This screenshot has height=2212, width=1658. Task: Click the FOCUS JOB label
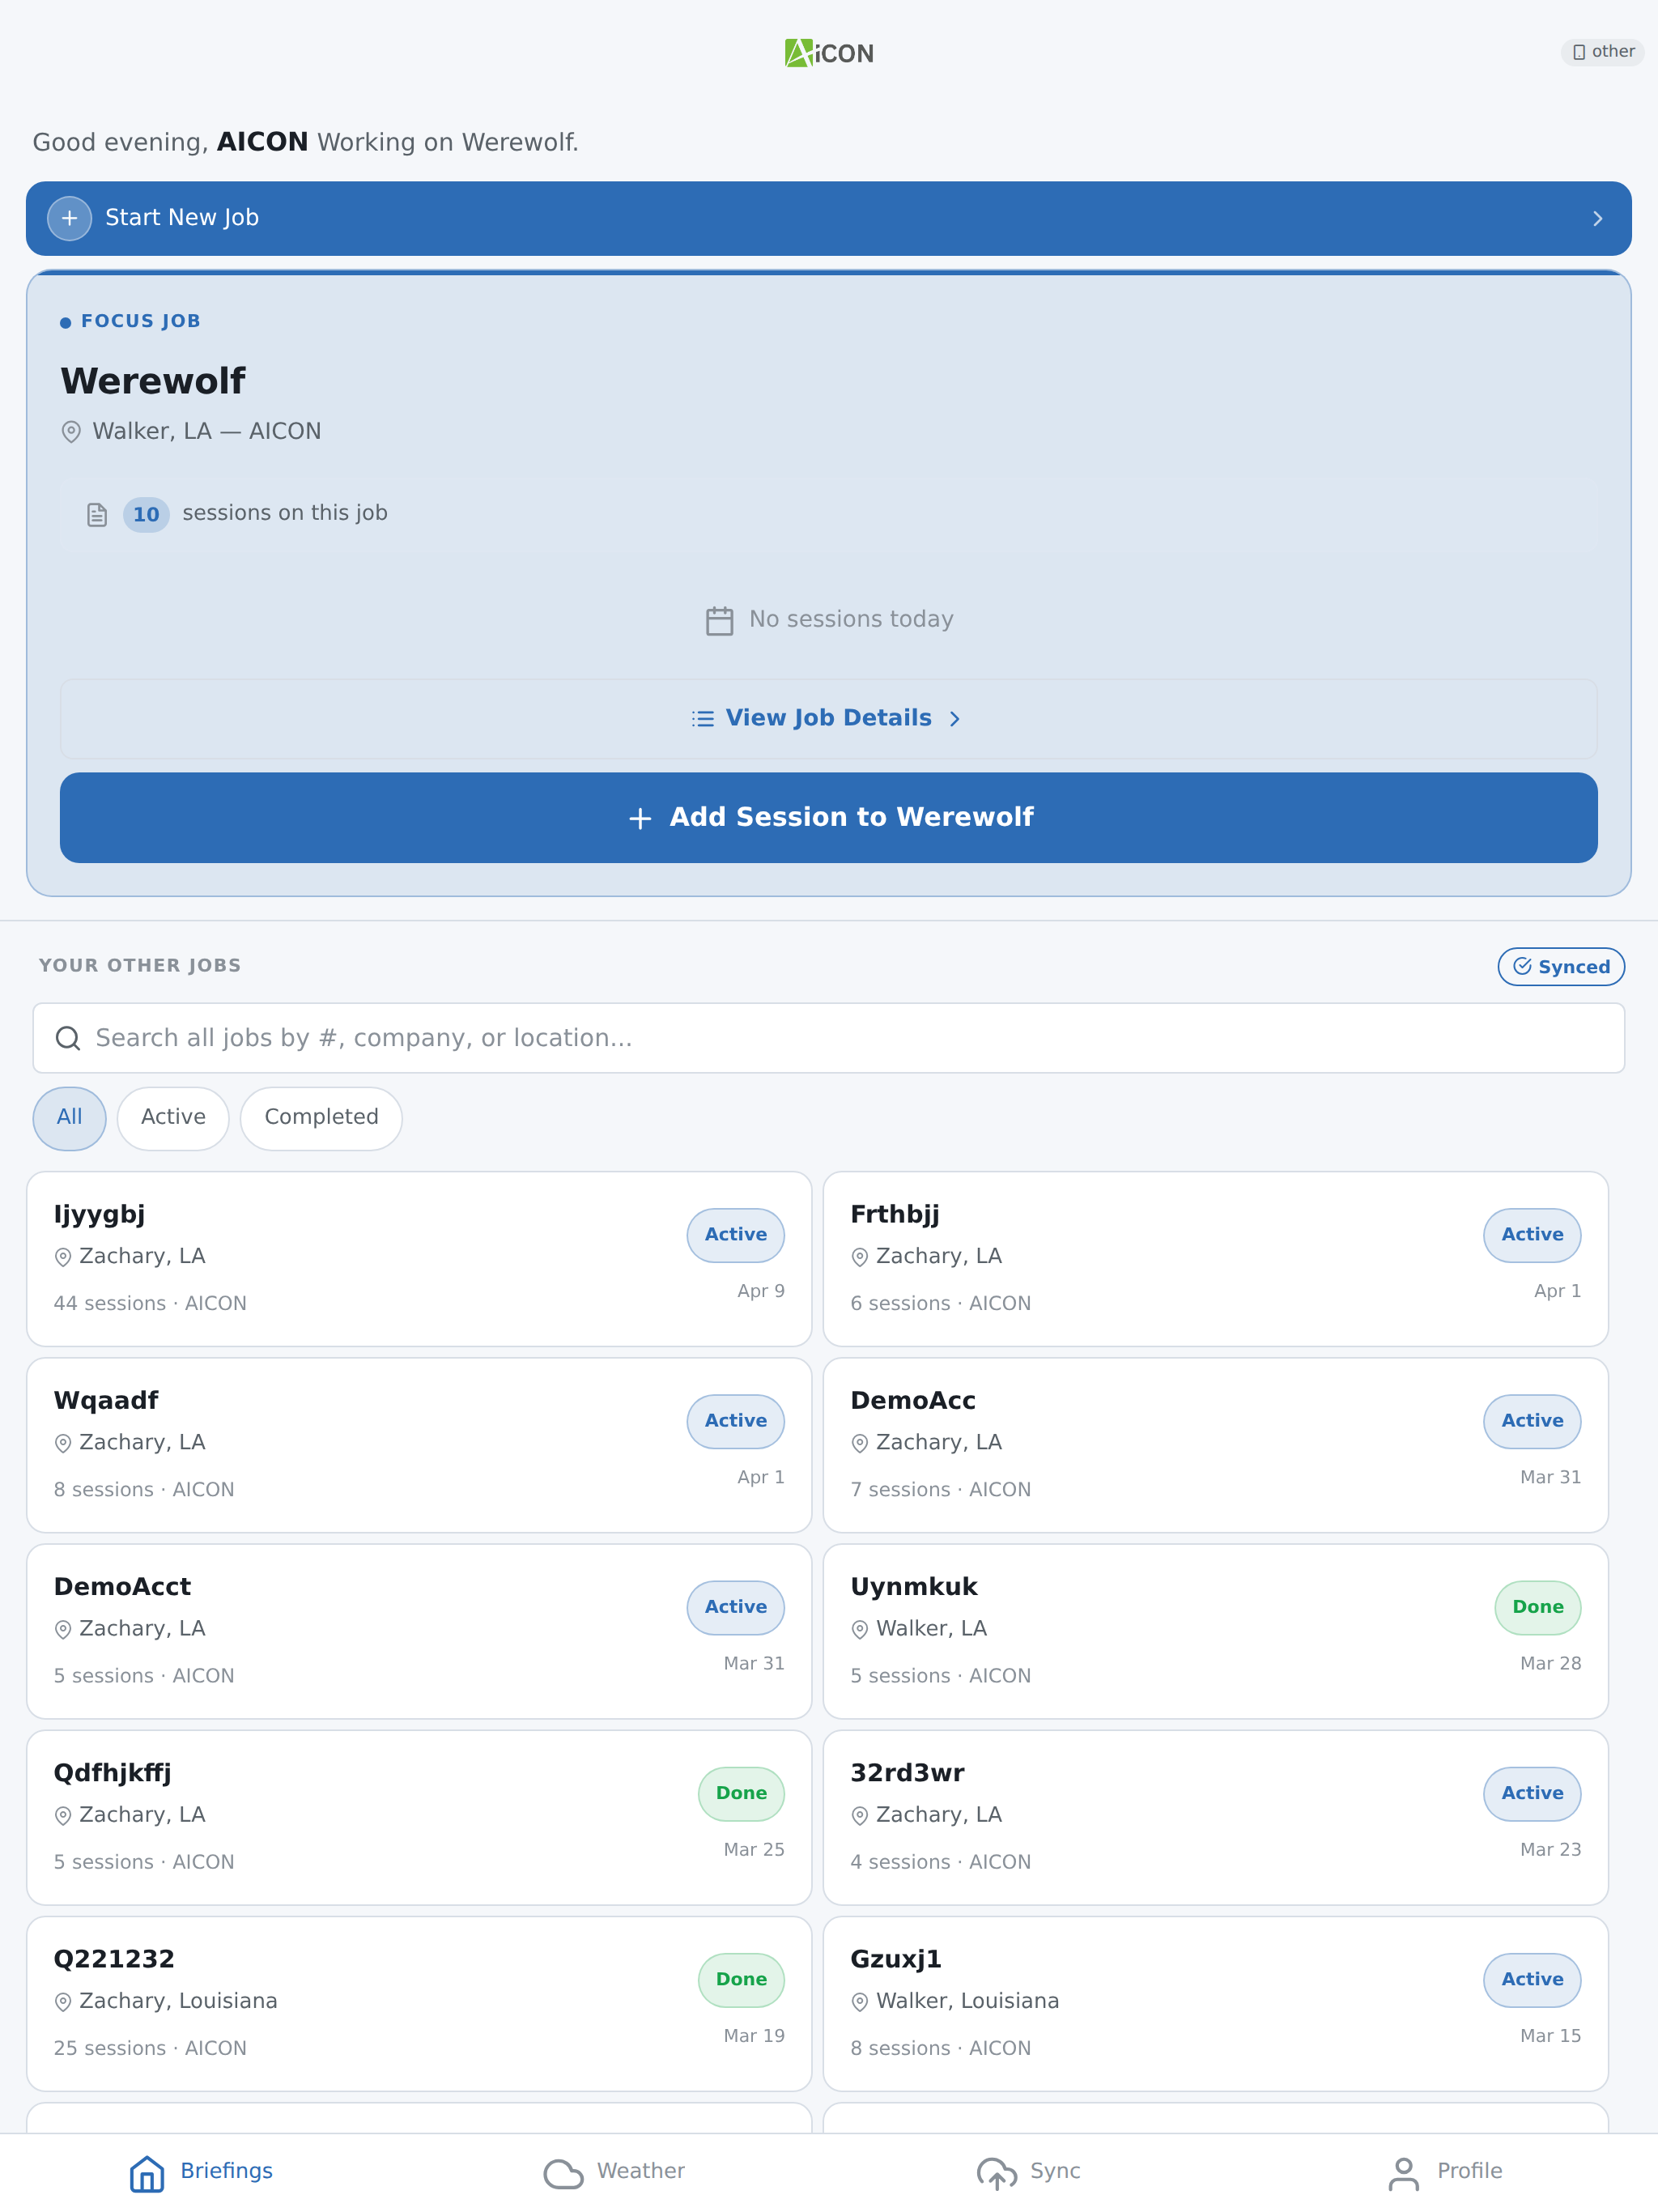tap(140, 321)
